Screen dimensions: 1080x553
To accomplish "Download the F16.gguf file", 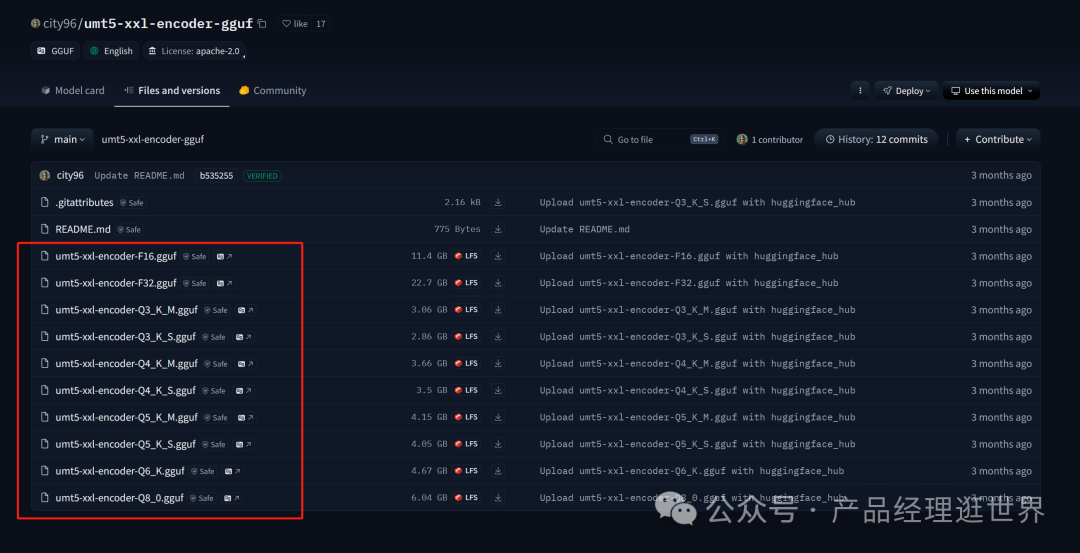I will (498, 256).
